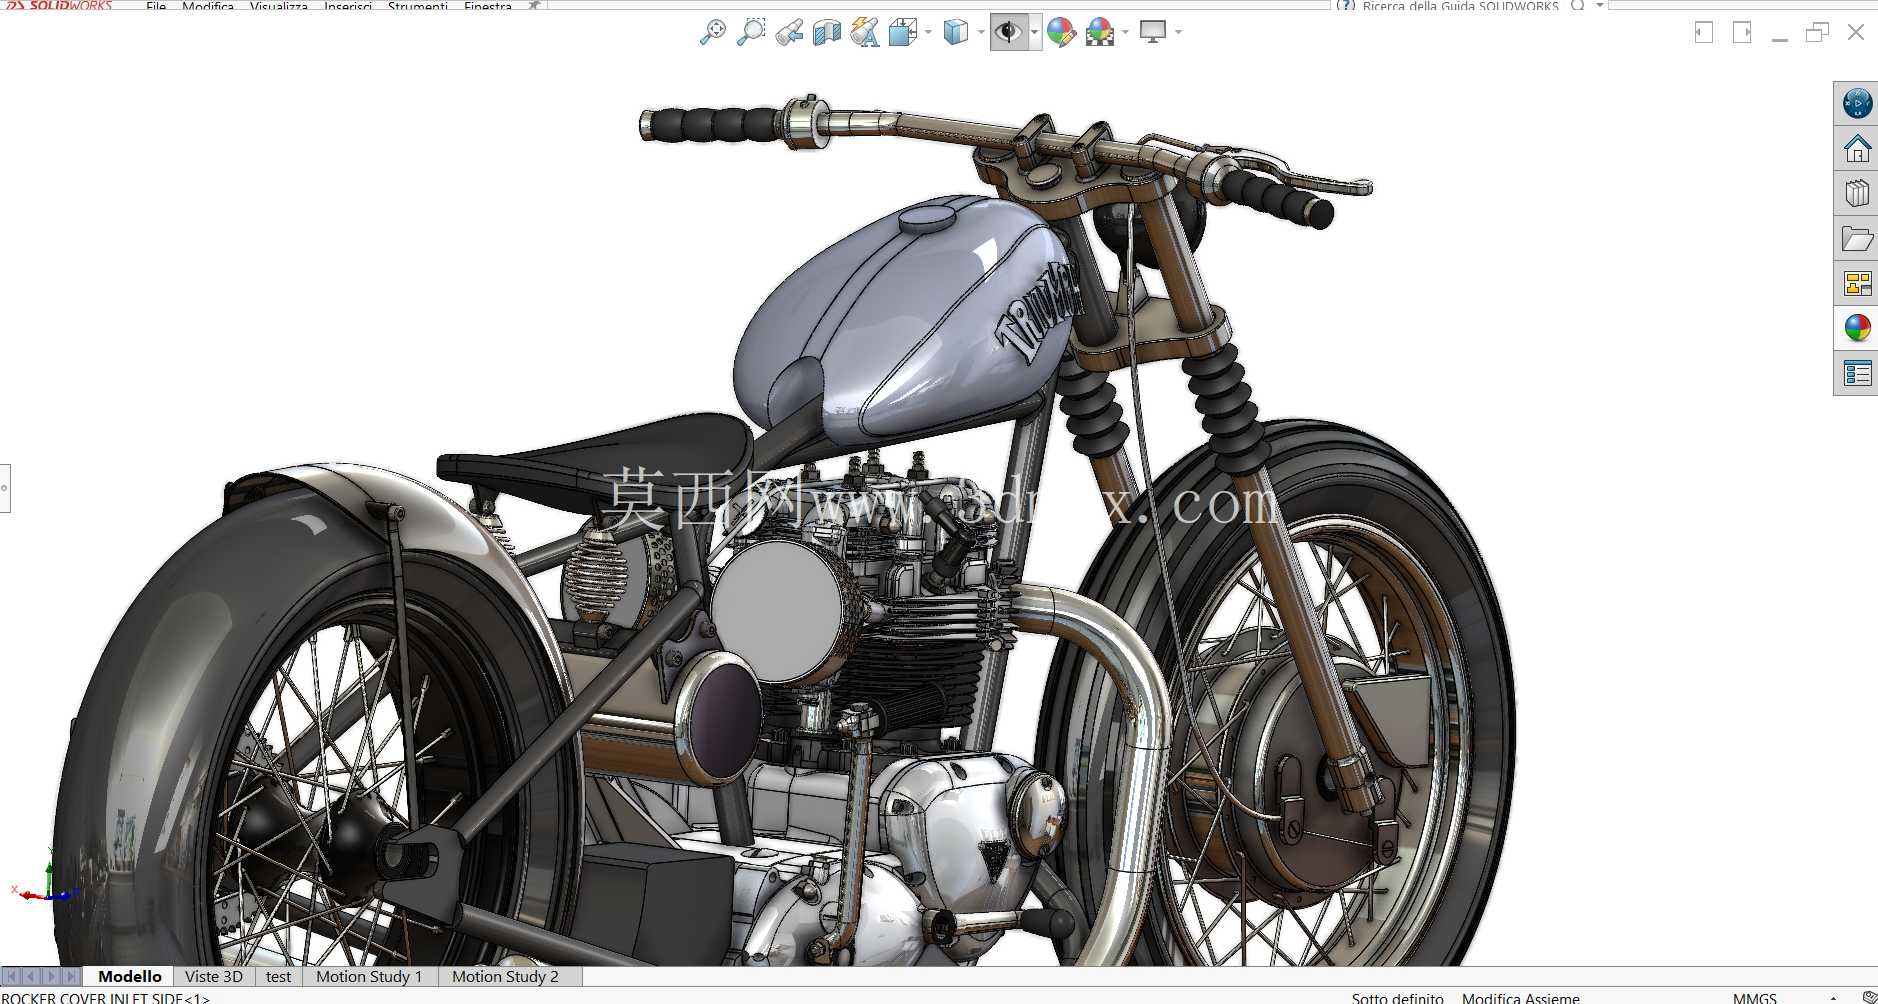This screenshot has height=1004, width=1878.
Task: Open the View Settings dropdown arrow
Action: click(x=1178, y=32)
